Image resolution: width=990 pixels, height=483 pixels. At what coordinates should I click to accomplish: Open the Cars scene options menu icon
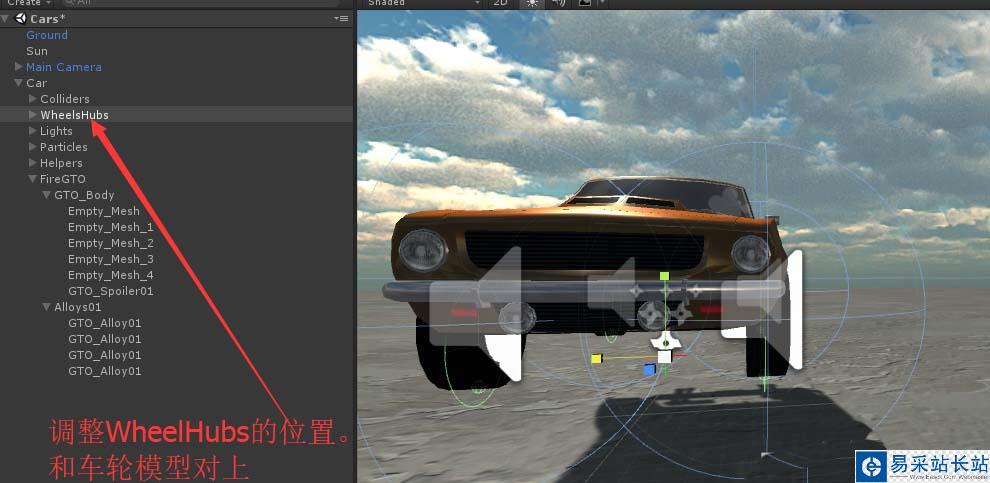click(x=342, y=18)
